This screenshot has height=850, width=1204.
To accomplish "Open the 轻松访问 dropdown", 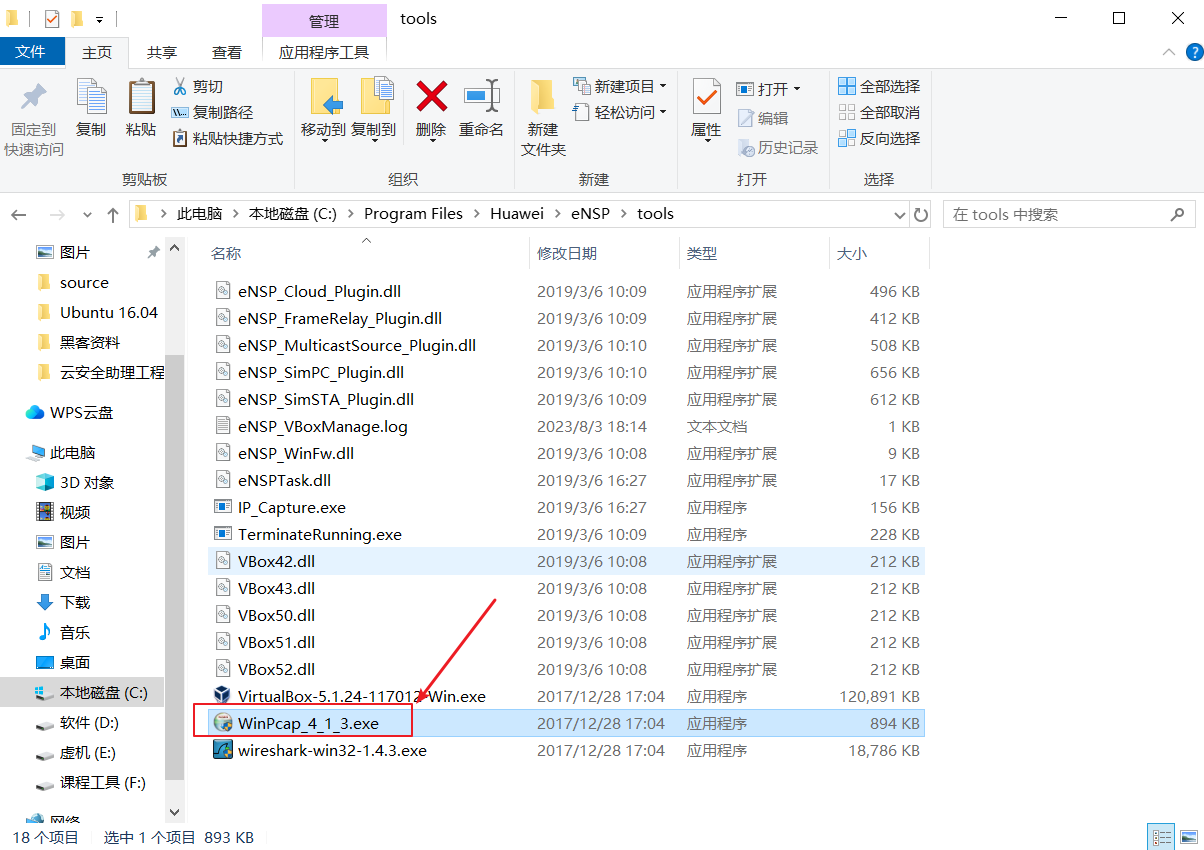I will 620,112.
